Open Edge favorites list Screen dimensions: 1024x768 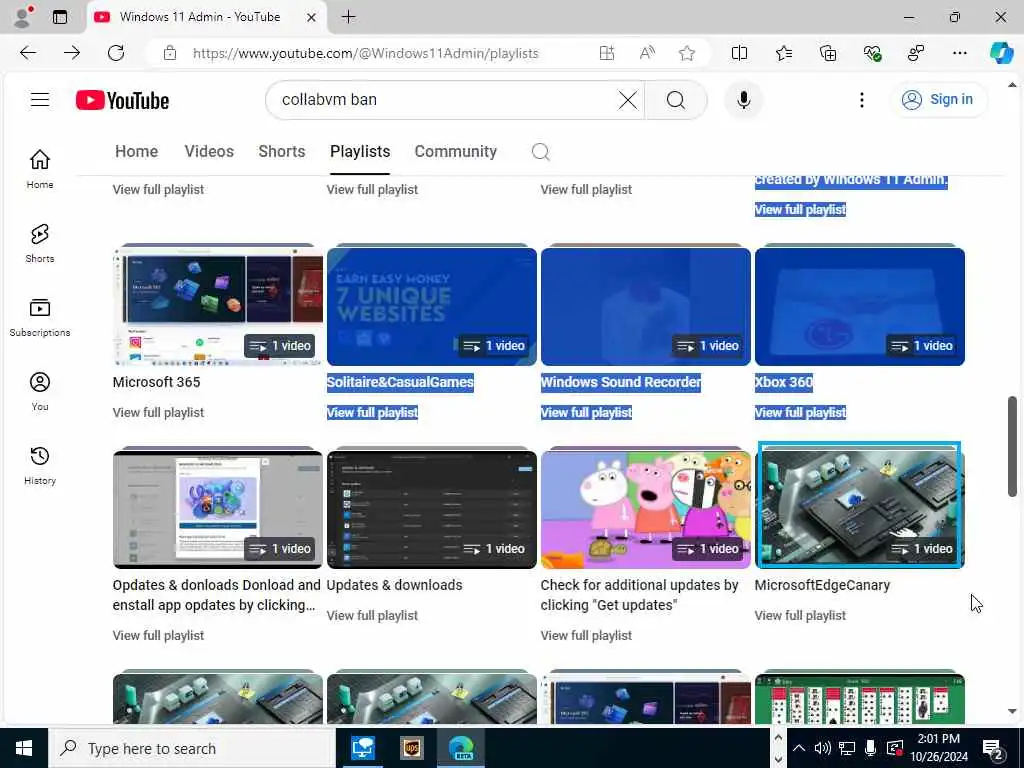tap(784, 53)
